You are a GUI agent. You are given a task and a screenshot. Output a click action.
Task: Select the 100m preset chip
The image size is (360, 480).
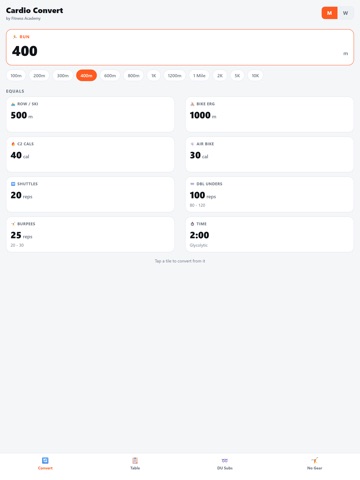[16, 76]
